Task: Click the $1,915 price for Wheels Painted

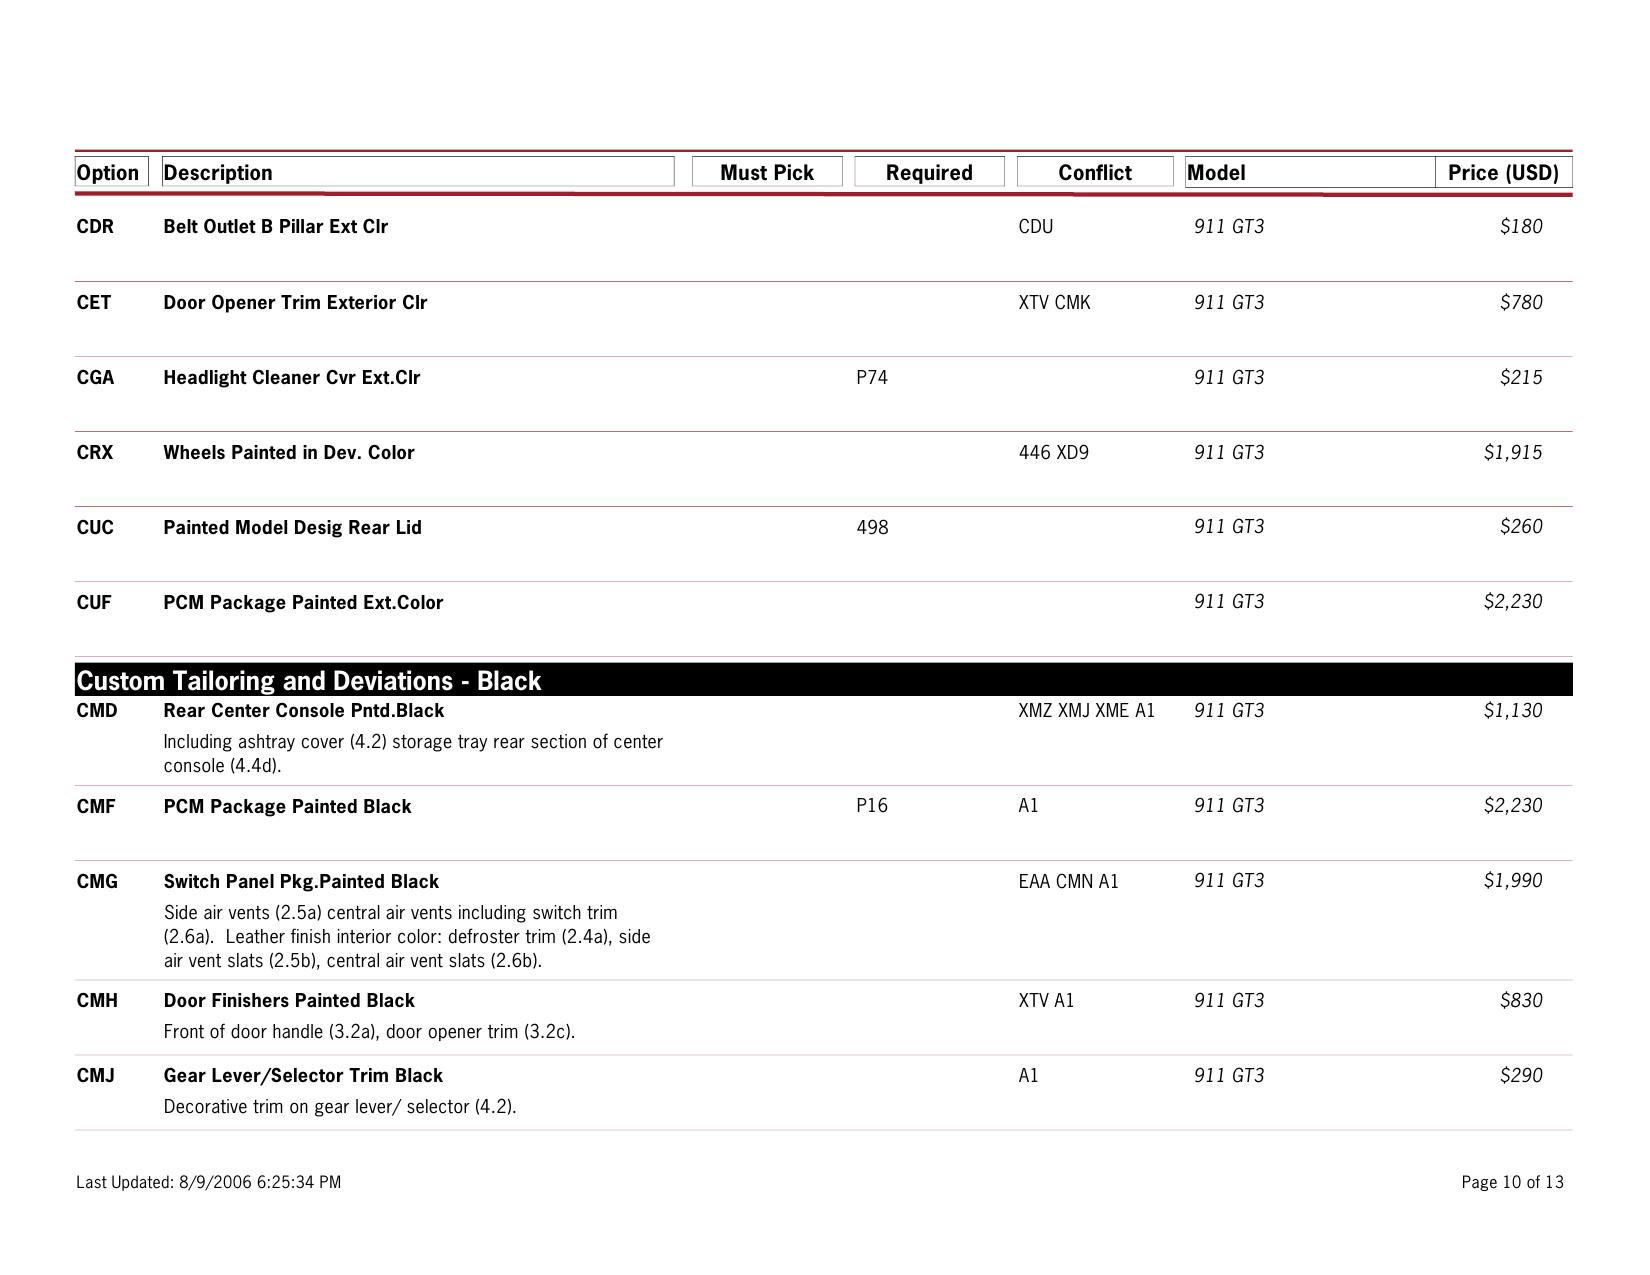Action: pos(1512,453)
